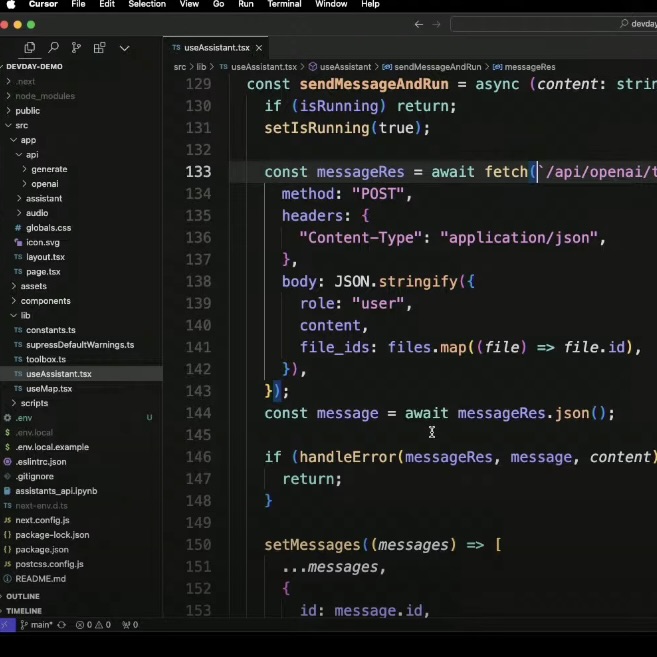The height and width of the screenshot is (657, 657).
Task: Collapse the lib folder
Action: (25, 315)
